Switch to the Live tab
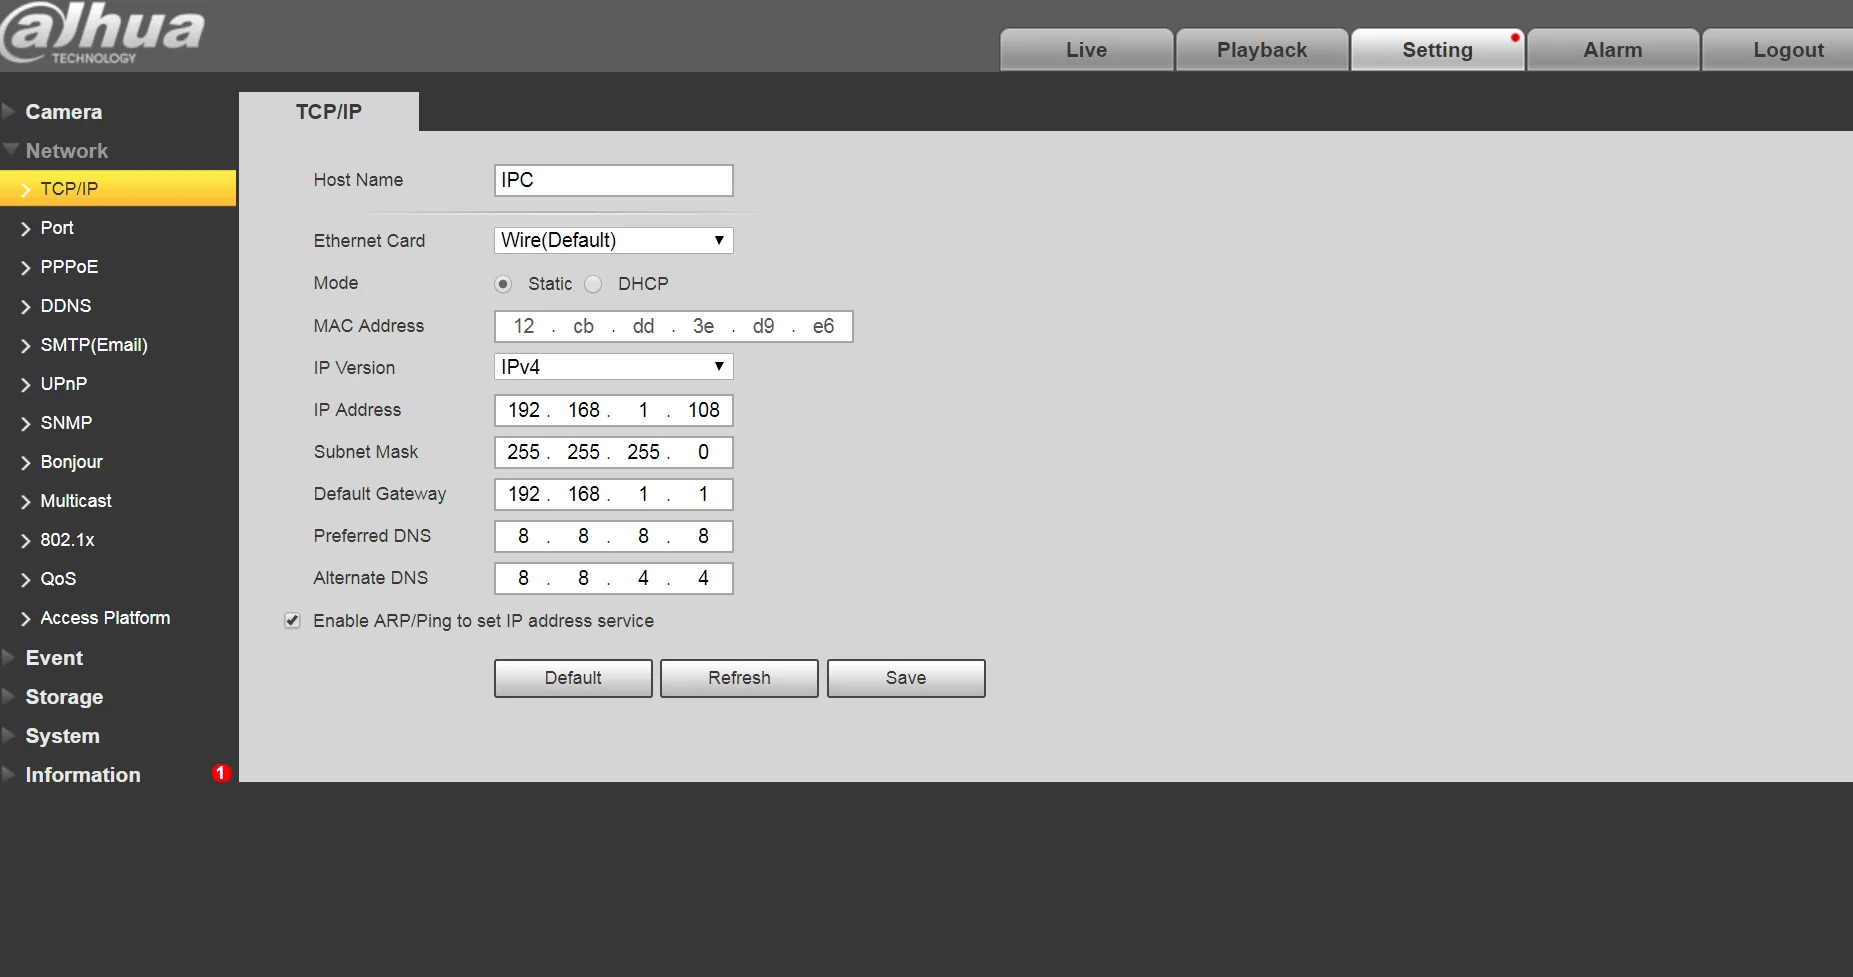The width and height of the screenshot is (1853, 977). pyautogui.click(x=1086, y=50)
